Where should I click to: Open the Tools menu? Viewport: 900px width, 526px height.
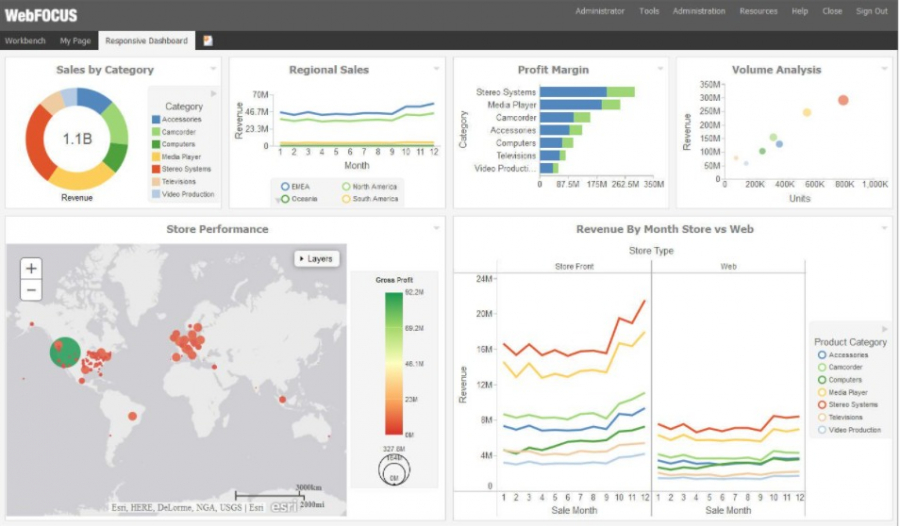[x=649, y=11]
